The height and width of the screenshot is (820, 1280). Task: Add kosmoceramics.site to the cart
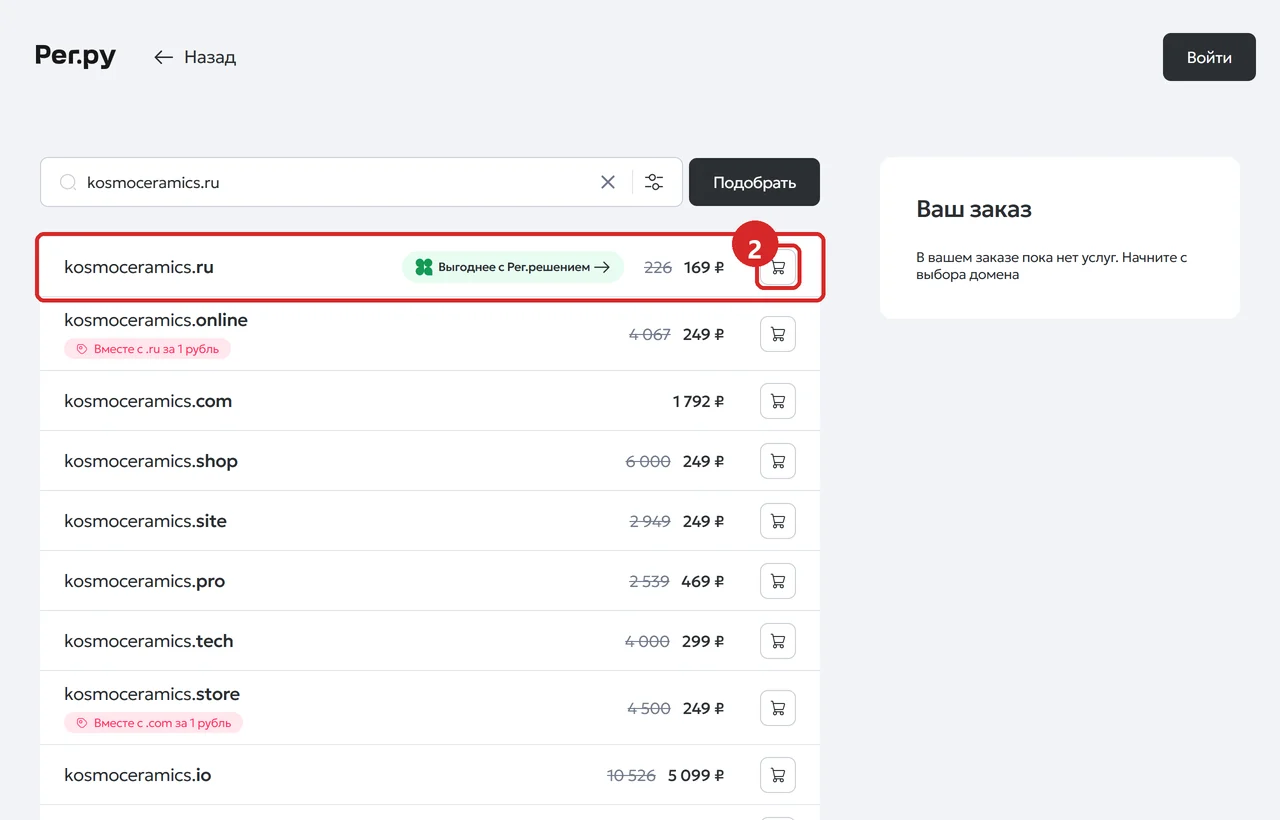(778, 521)
